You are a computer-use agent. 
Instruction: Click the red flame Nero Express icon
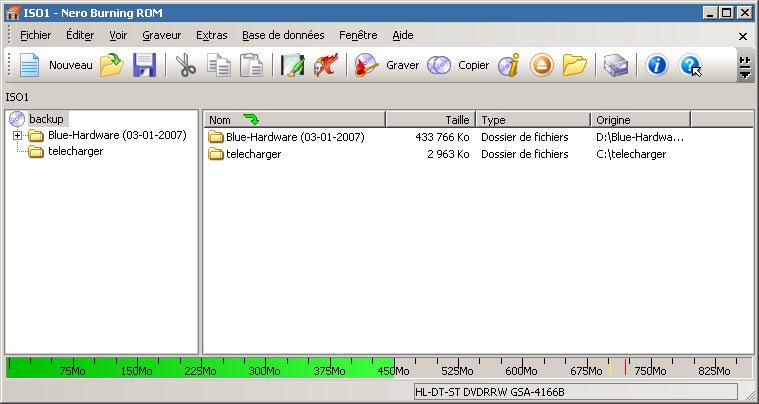tap(325, 65)
